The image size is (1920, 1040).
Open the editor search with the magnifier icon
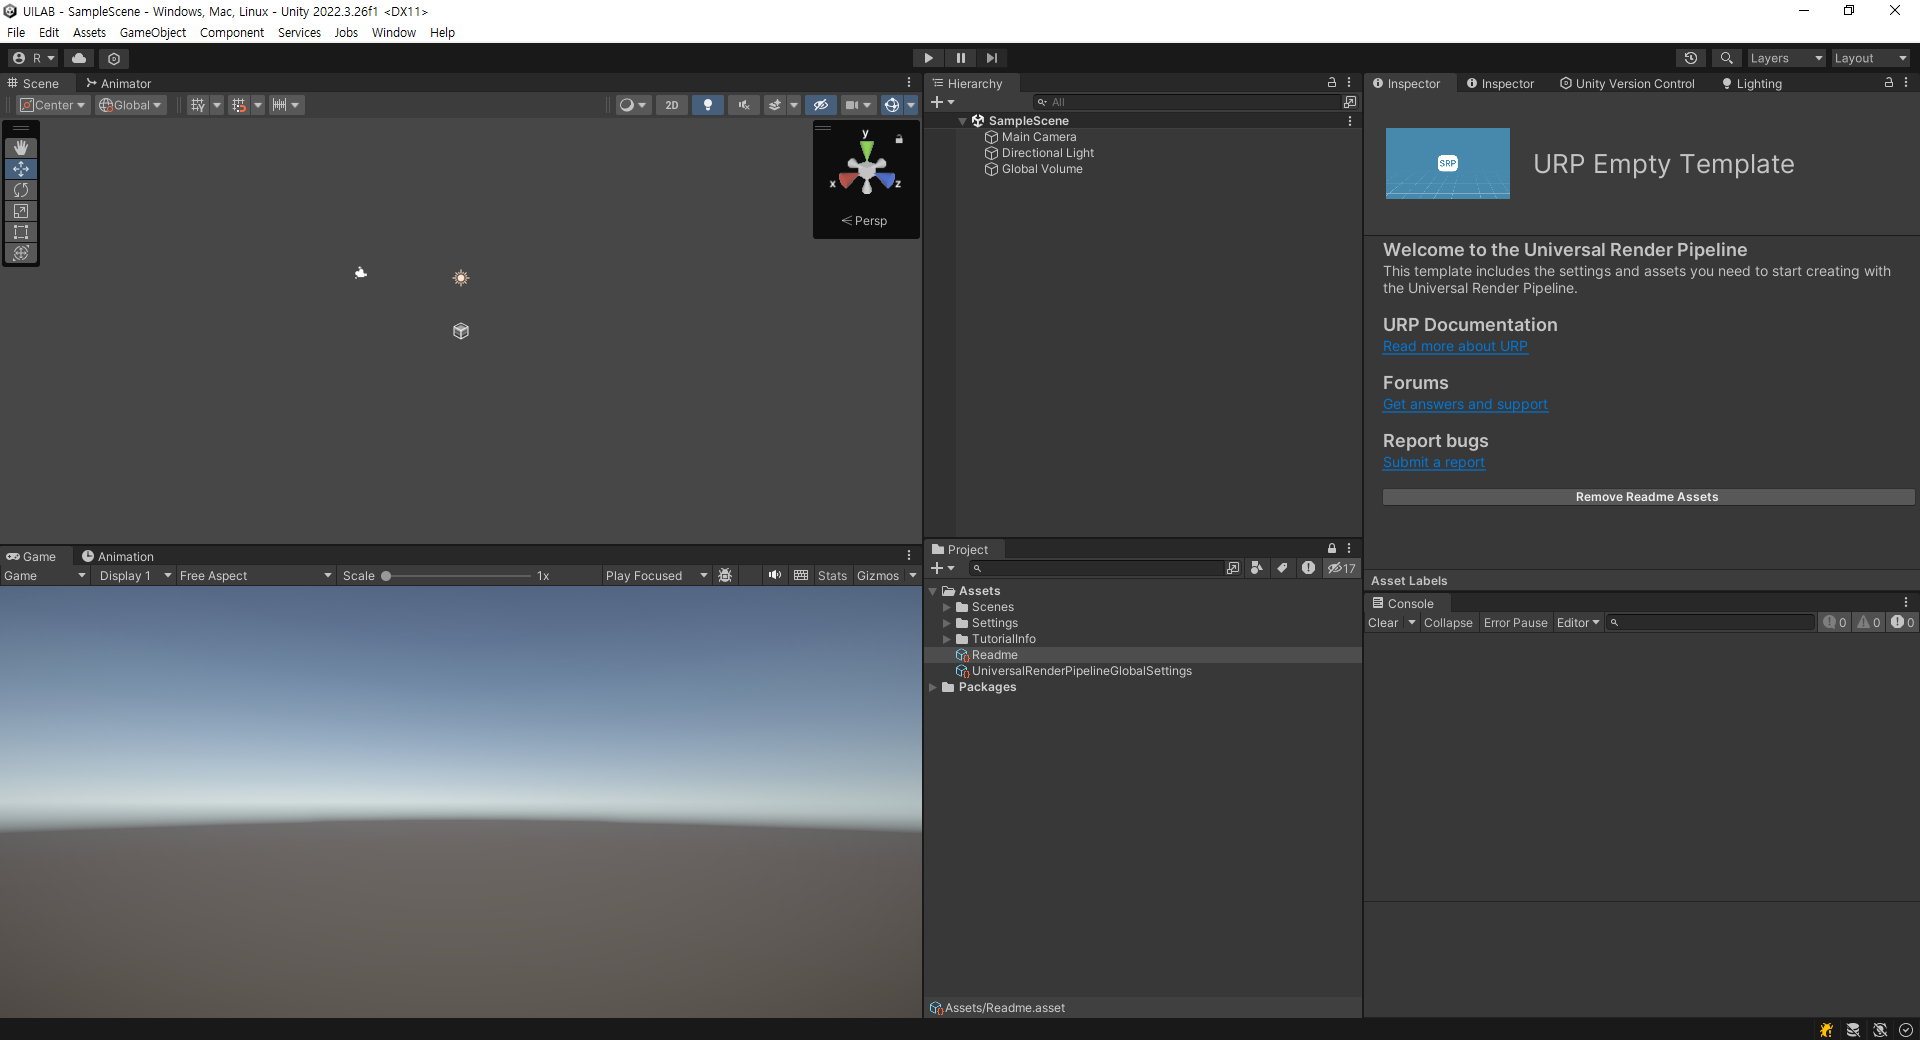(x=1726, y=57)
